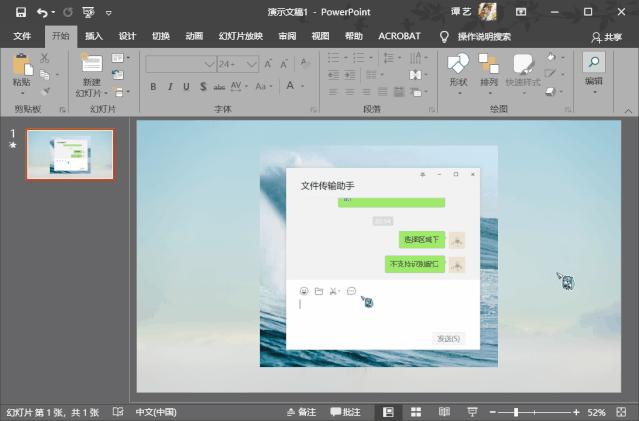Image resolution: width=639 pixels, height=421 pixels.
Task: Decrease font size with the smaller A icon
Action: tap(284, 64)
